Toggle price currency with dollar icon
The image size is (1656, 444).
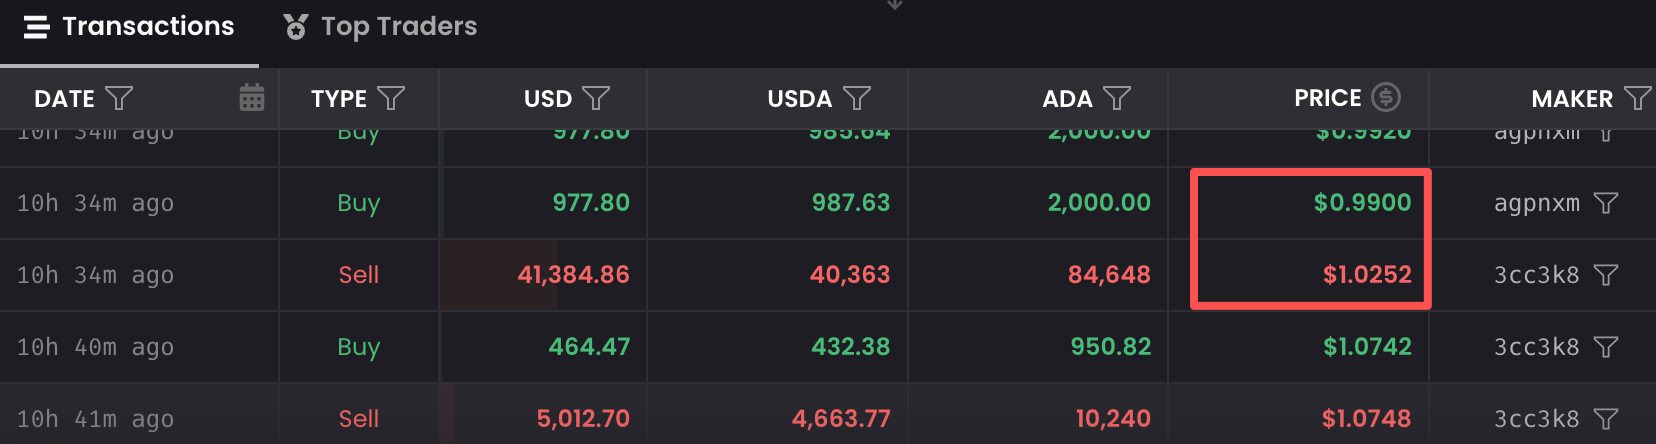click(1385, 97)
